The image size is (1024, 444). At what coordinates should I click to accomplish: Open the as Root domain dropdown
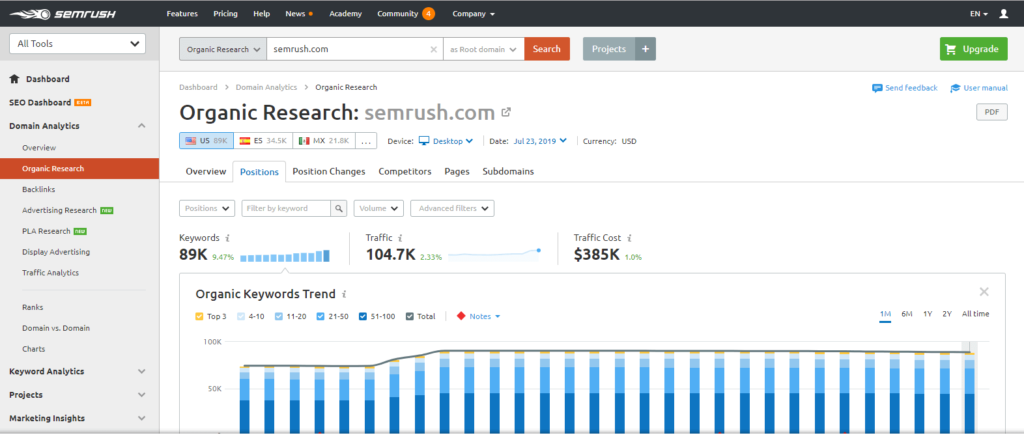[483, 49]
